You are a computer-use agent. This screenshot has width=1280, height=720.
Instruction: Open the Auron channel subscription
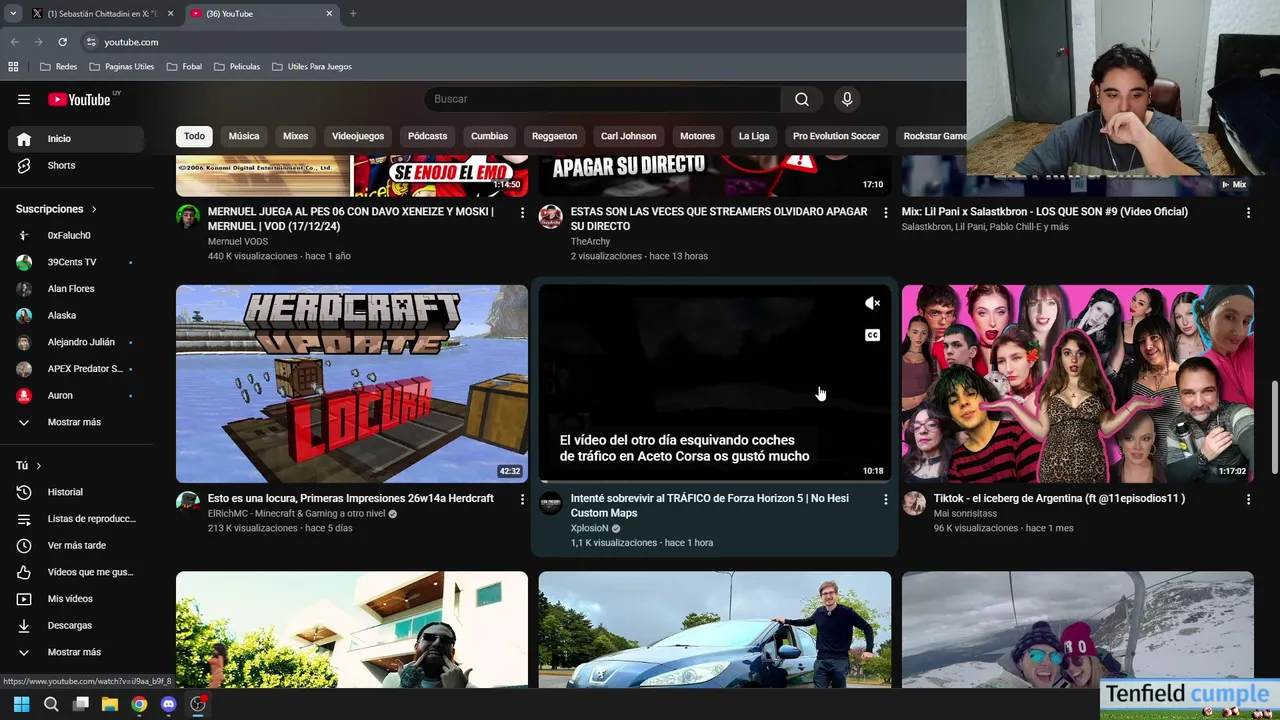(x=76, y=395)
